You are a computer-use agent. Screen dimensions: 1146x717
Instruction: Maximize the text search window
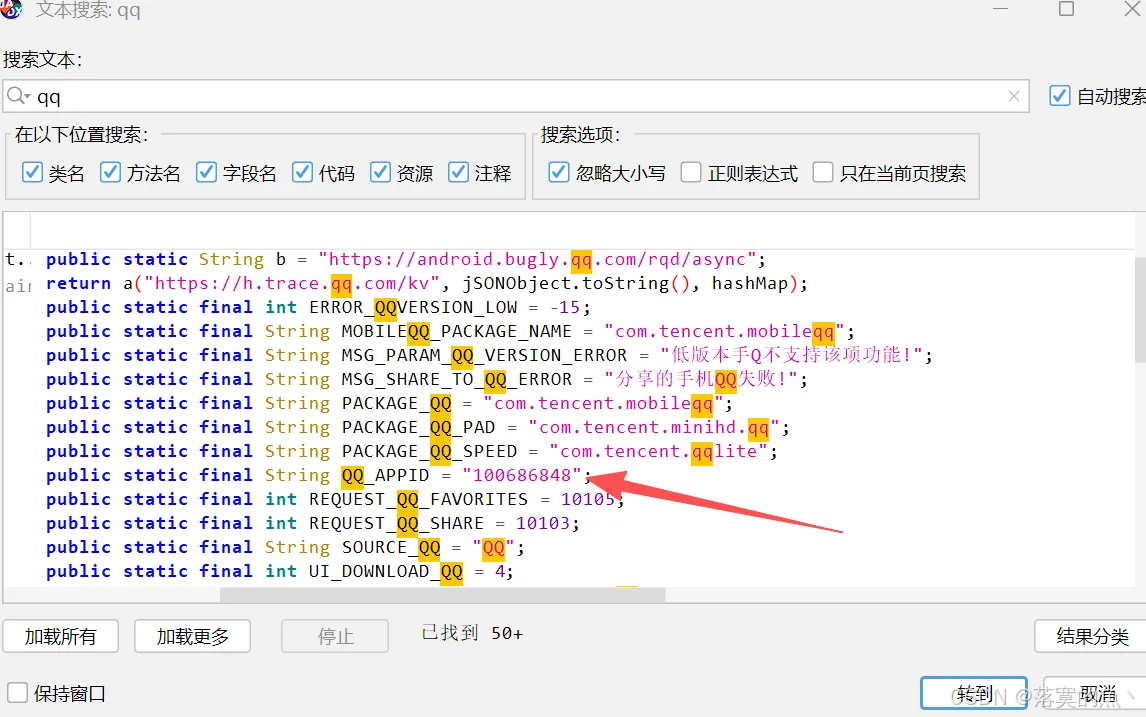tap(1066, 9)
